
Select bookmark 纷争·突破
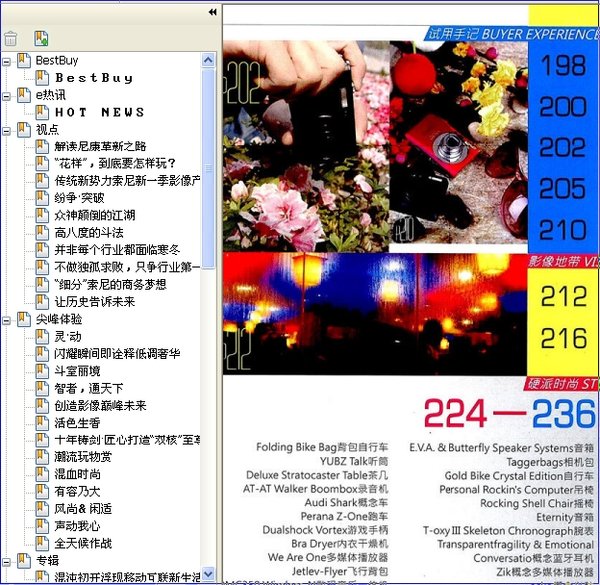pyautogui.click(x=79, y=198)
